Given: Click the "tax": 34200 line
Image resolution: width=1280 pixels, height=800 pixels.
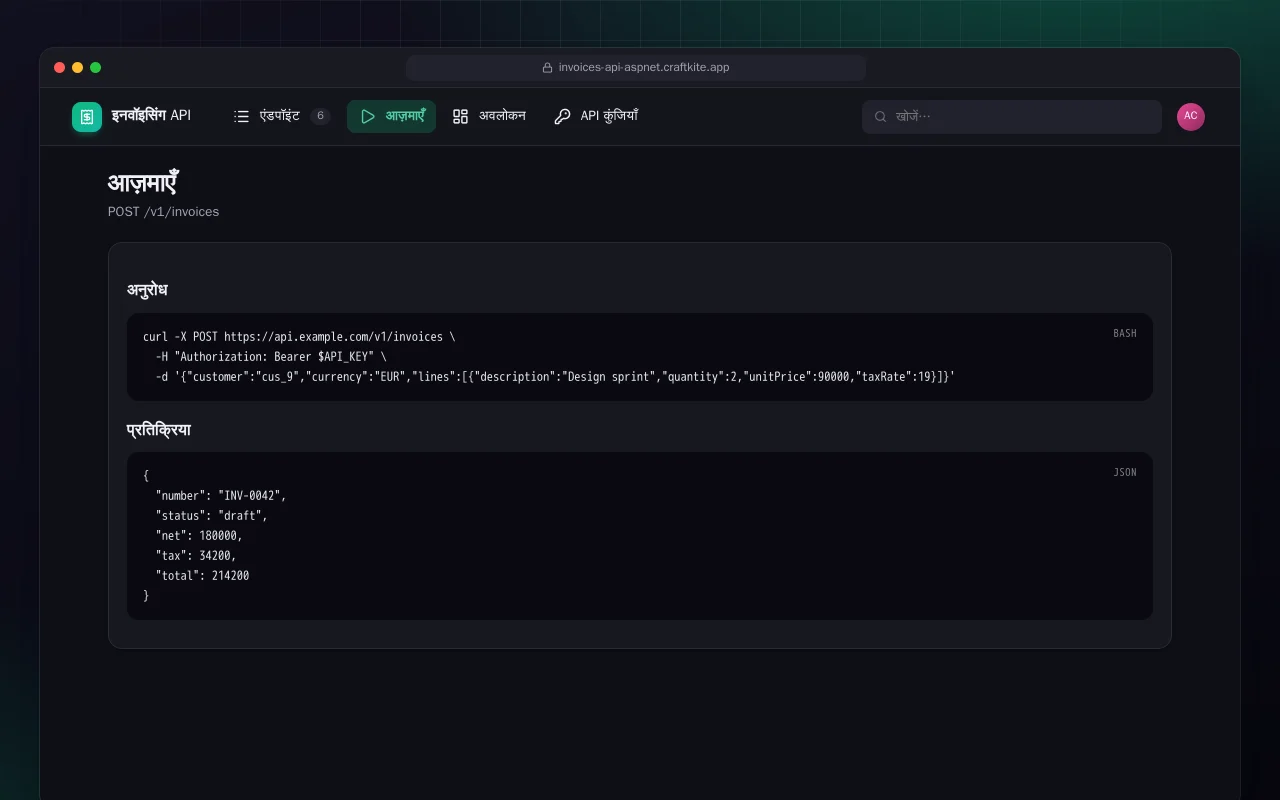Looking at the screenshot, I should 196,556.
